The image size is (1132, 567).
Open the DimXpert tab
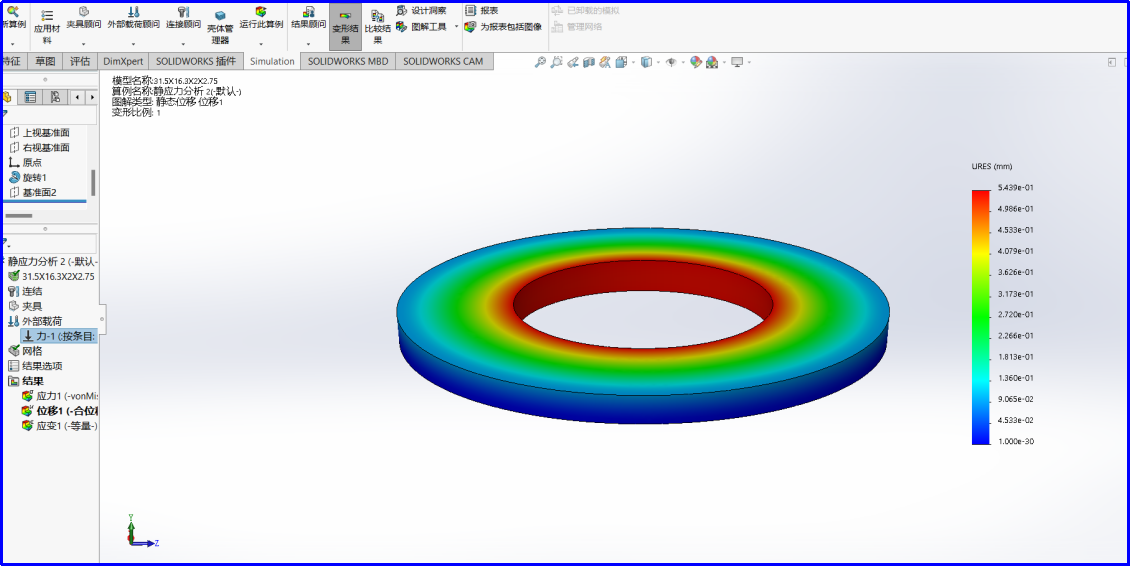pyautogui.click(x=123, y=61)
